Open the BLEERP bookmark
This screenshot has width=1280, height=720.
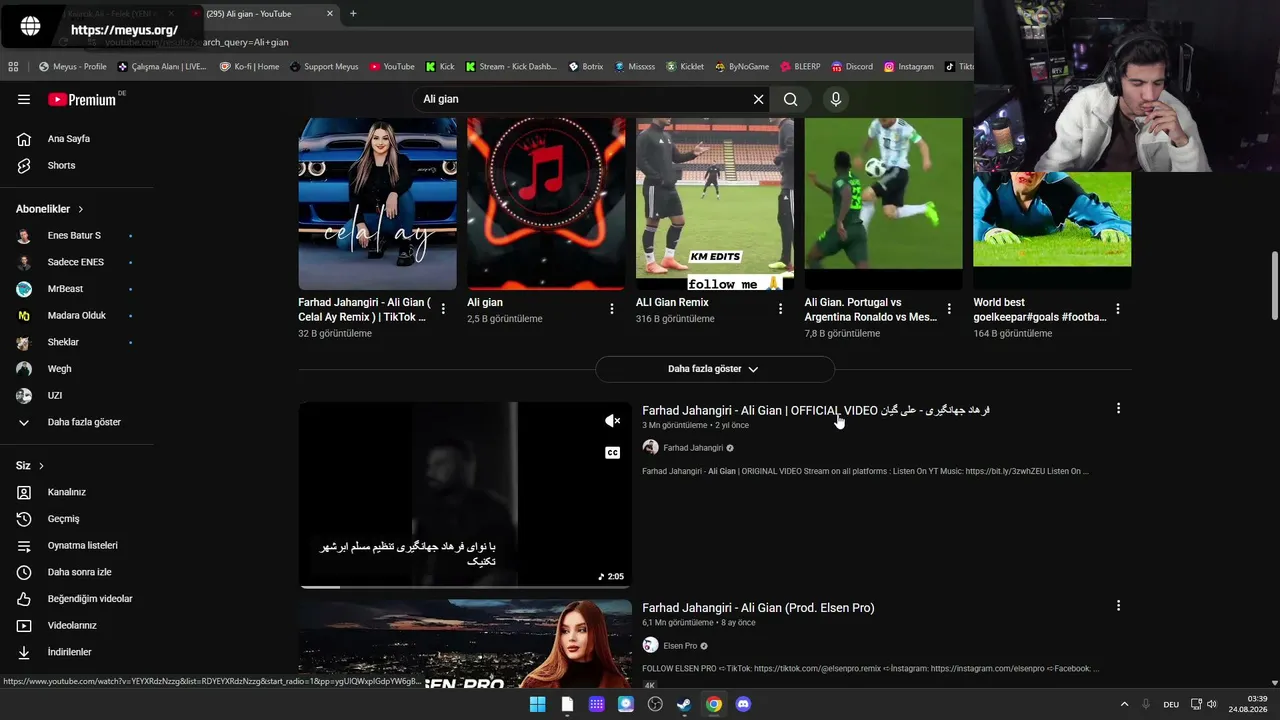pyautogui.click(x=799, y=67)
